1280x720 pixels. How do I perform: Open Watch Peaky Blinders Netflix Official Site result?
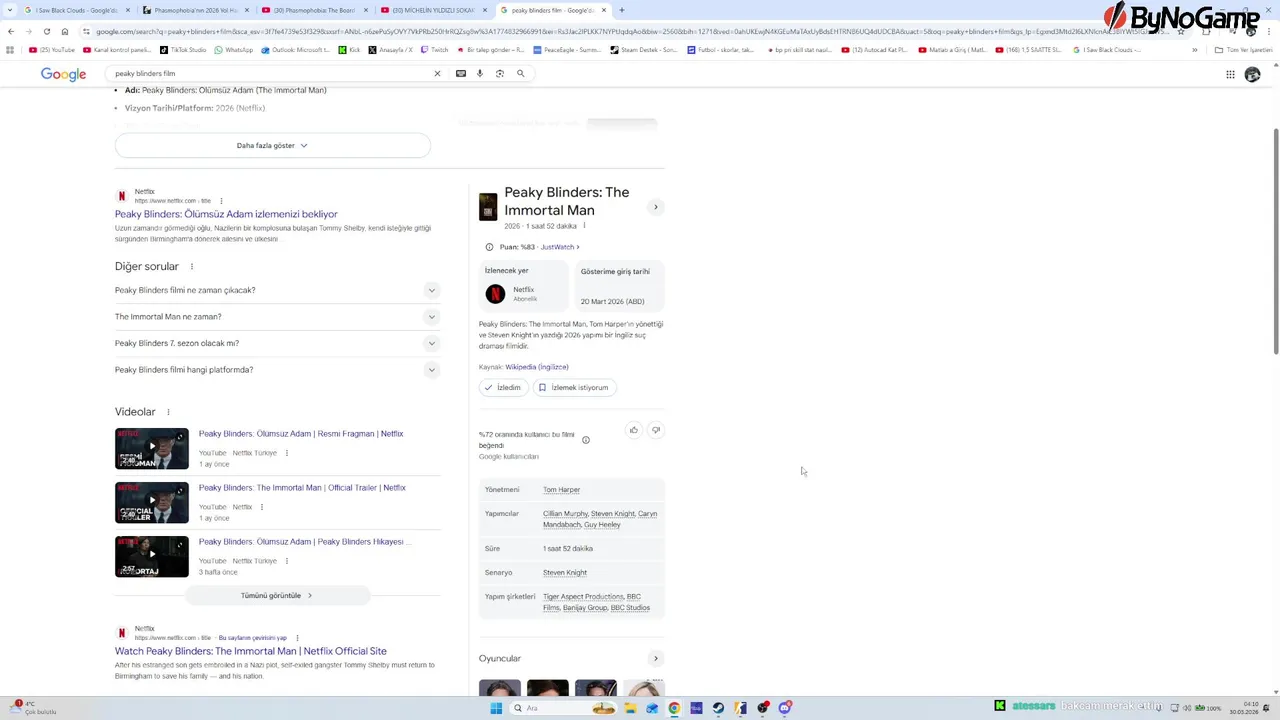coord(251,651)
